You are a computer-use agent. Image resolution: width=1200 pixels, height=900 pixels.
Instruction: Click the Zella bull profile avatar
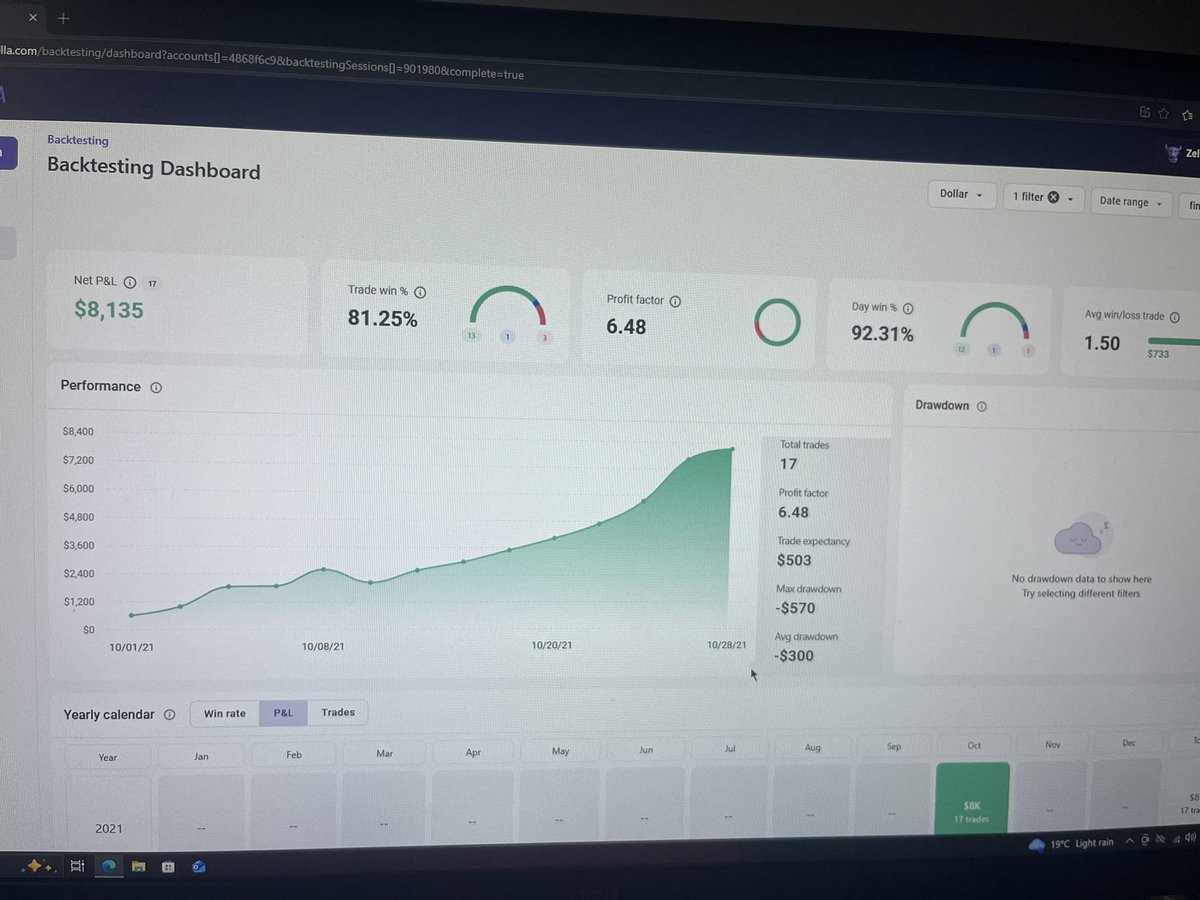tap(1173, 153)
